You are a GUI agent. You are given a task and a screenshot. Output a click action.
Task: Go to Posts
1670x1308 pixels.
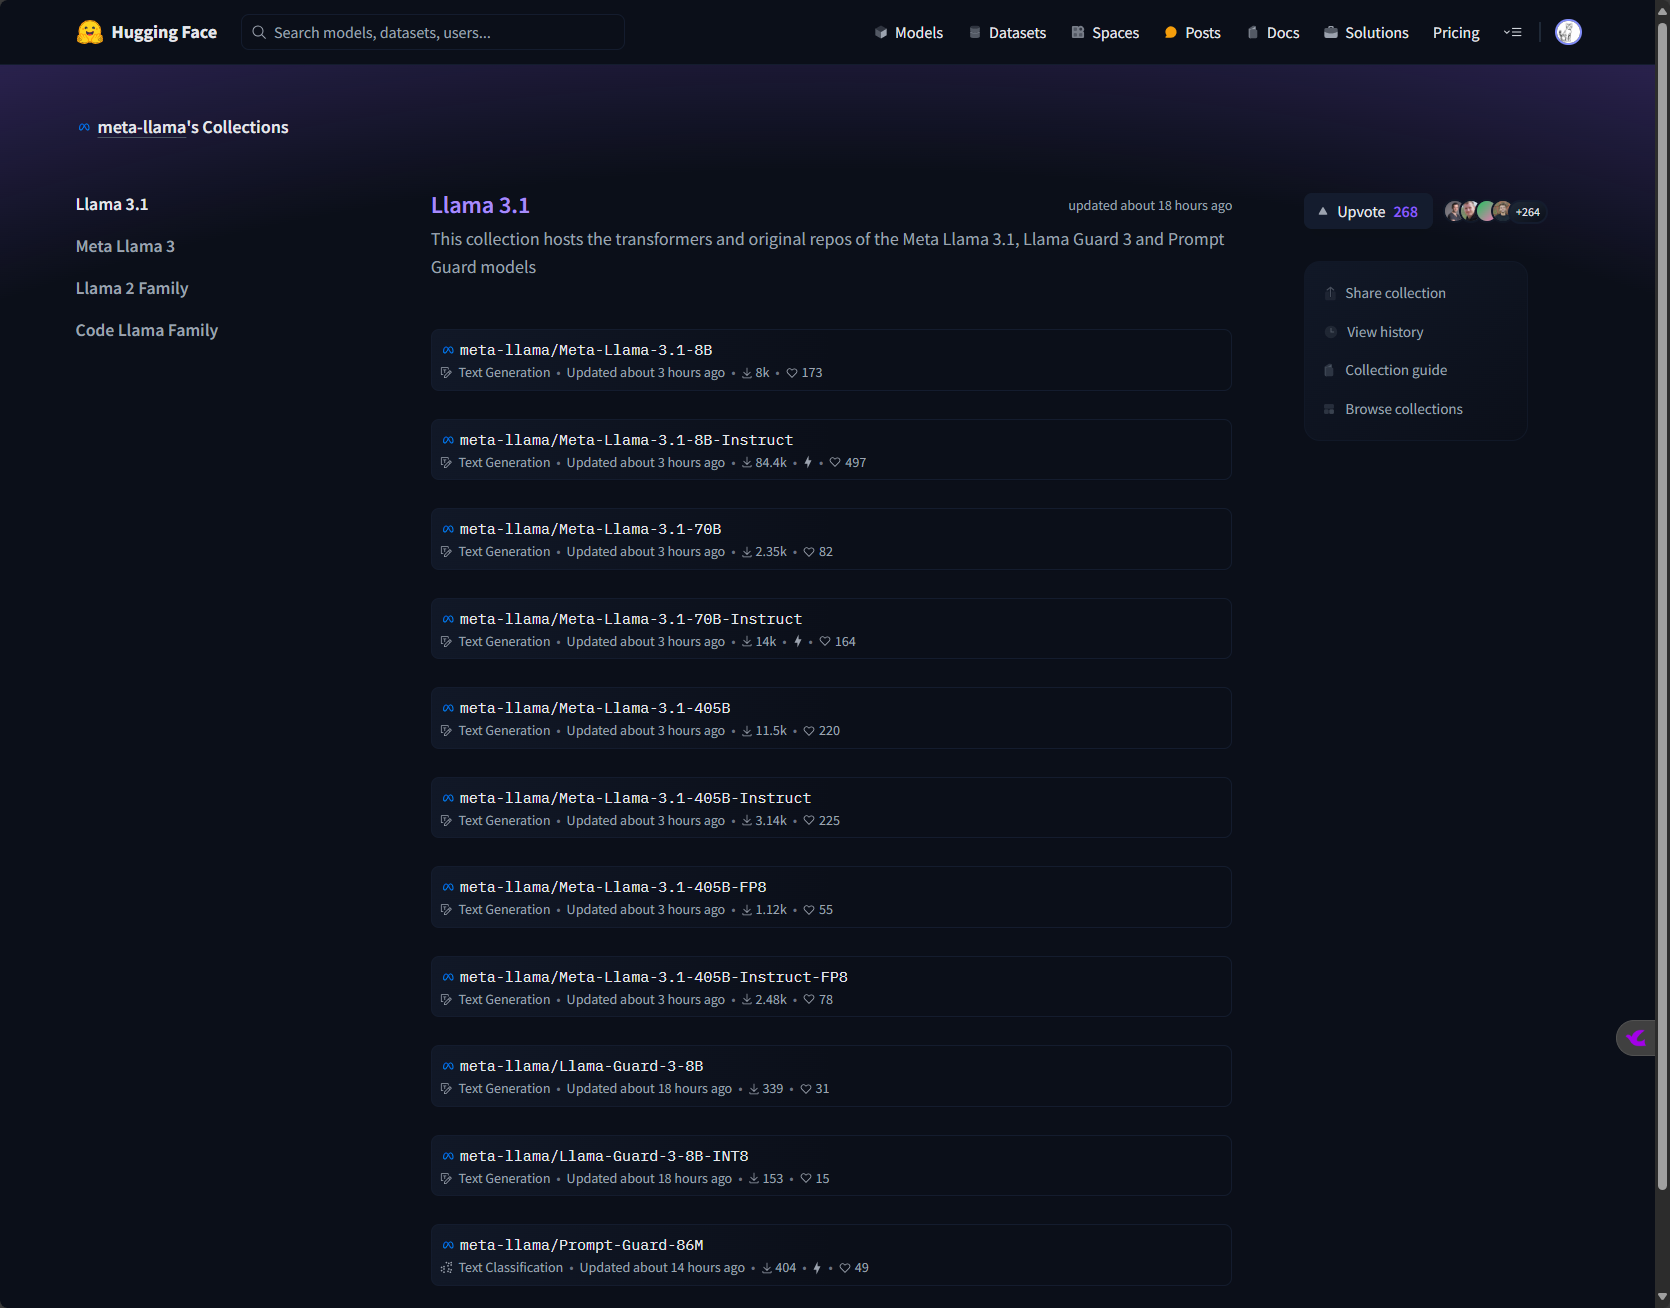[x=1193, y=32]
